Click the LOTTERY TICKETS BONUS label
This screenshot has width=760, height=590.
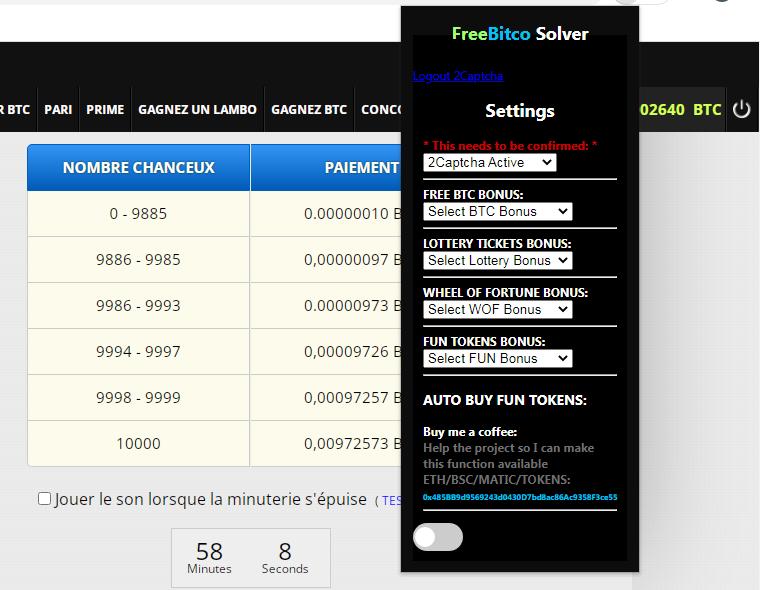point(497,243)
